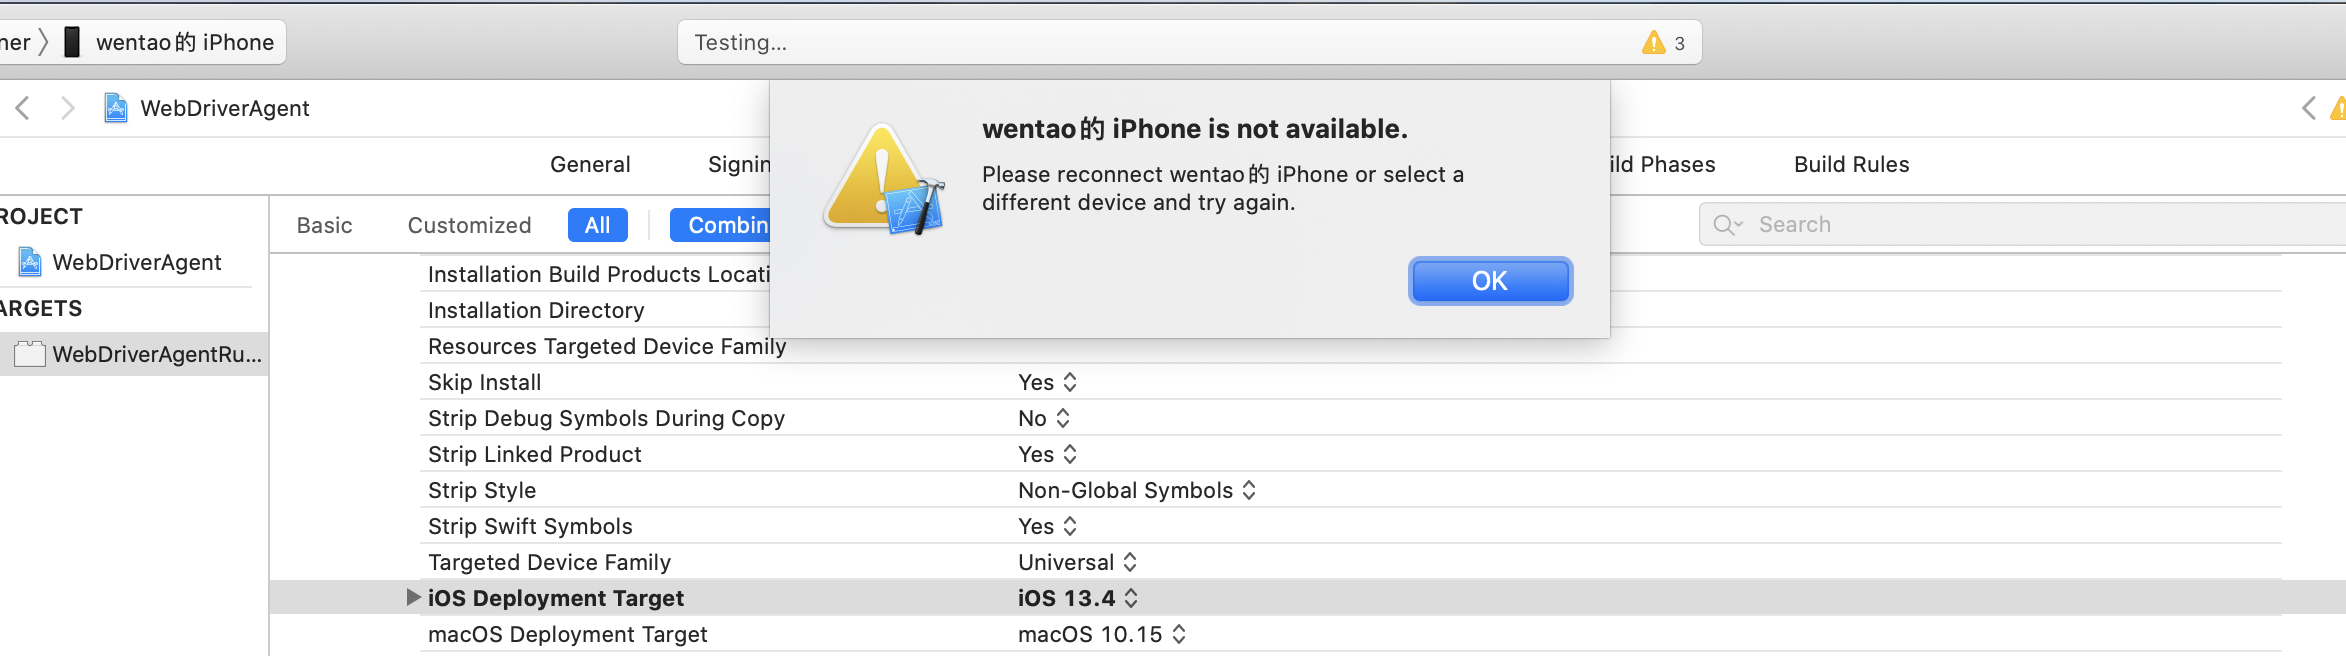Click the iPhone device icon in scheme selector
Screen dimensions: 2346x656
click(72, 42)
